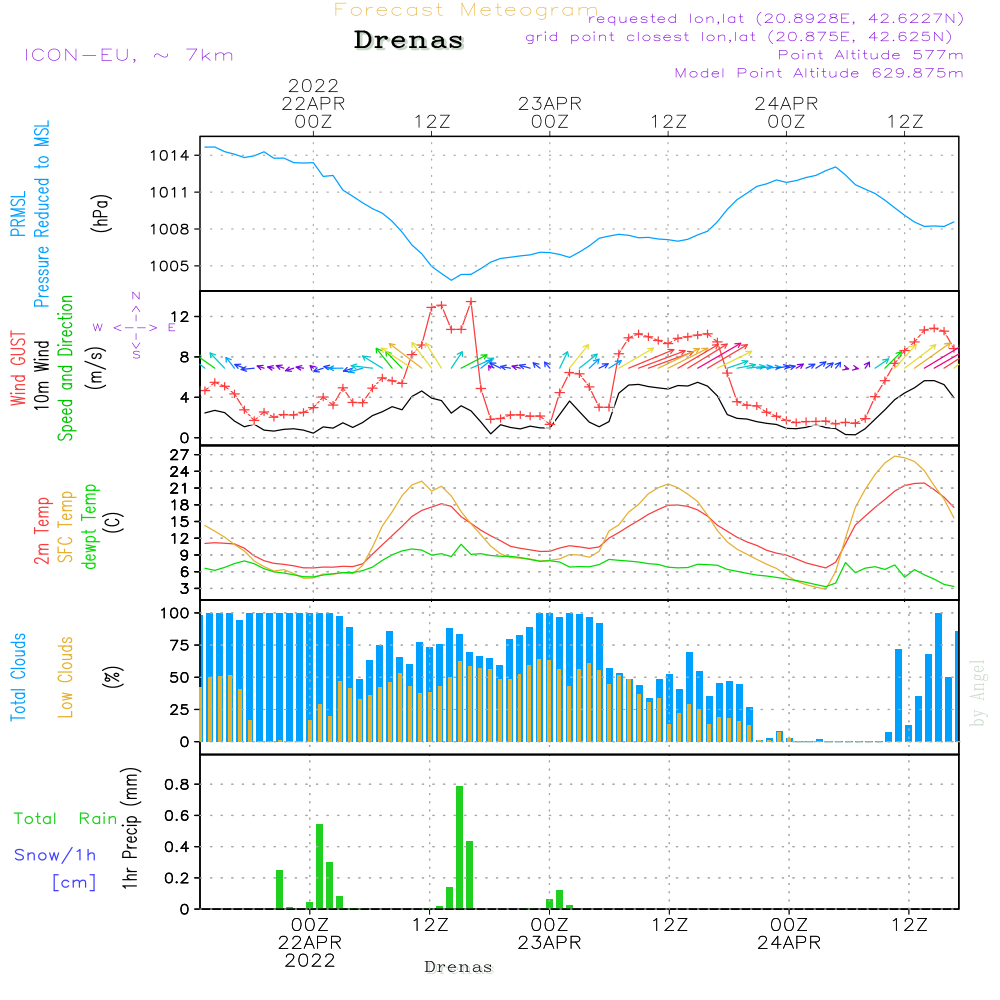Click the Wind GUST legend label

18,368
